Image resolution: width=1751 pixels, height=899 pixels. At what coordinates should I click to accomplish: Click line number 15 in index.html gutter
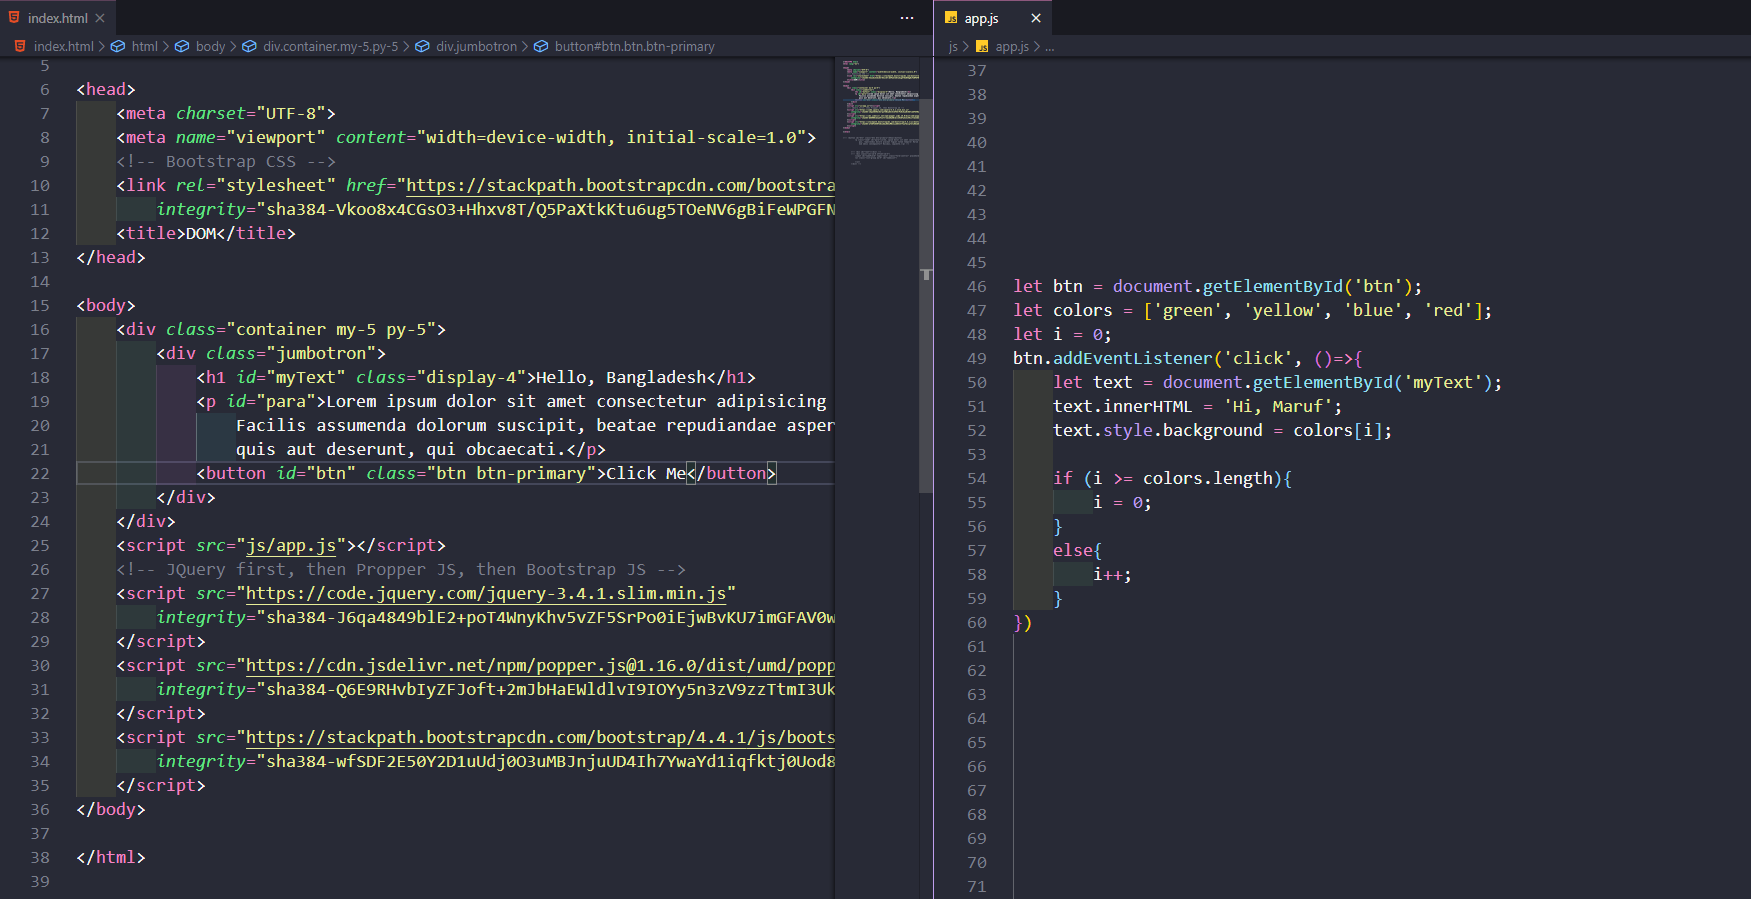pyautogui.click(x=40, y=305)
